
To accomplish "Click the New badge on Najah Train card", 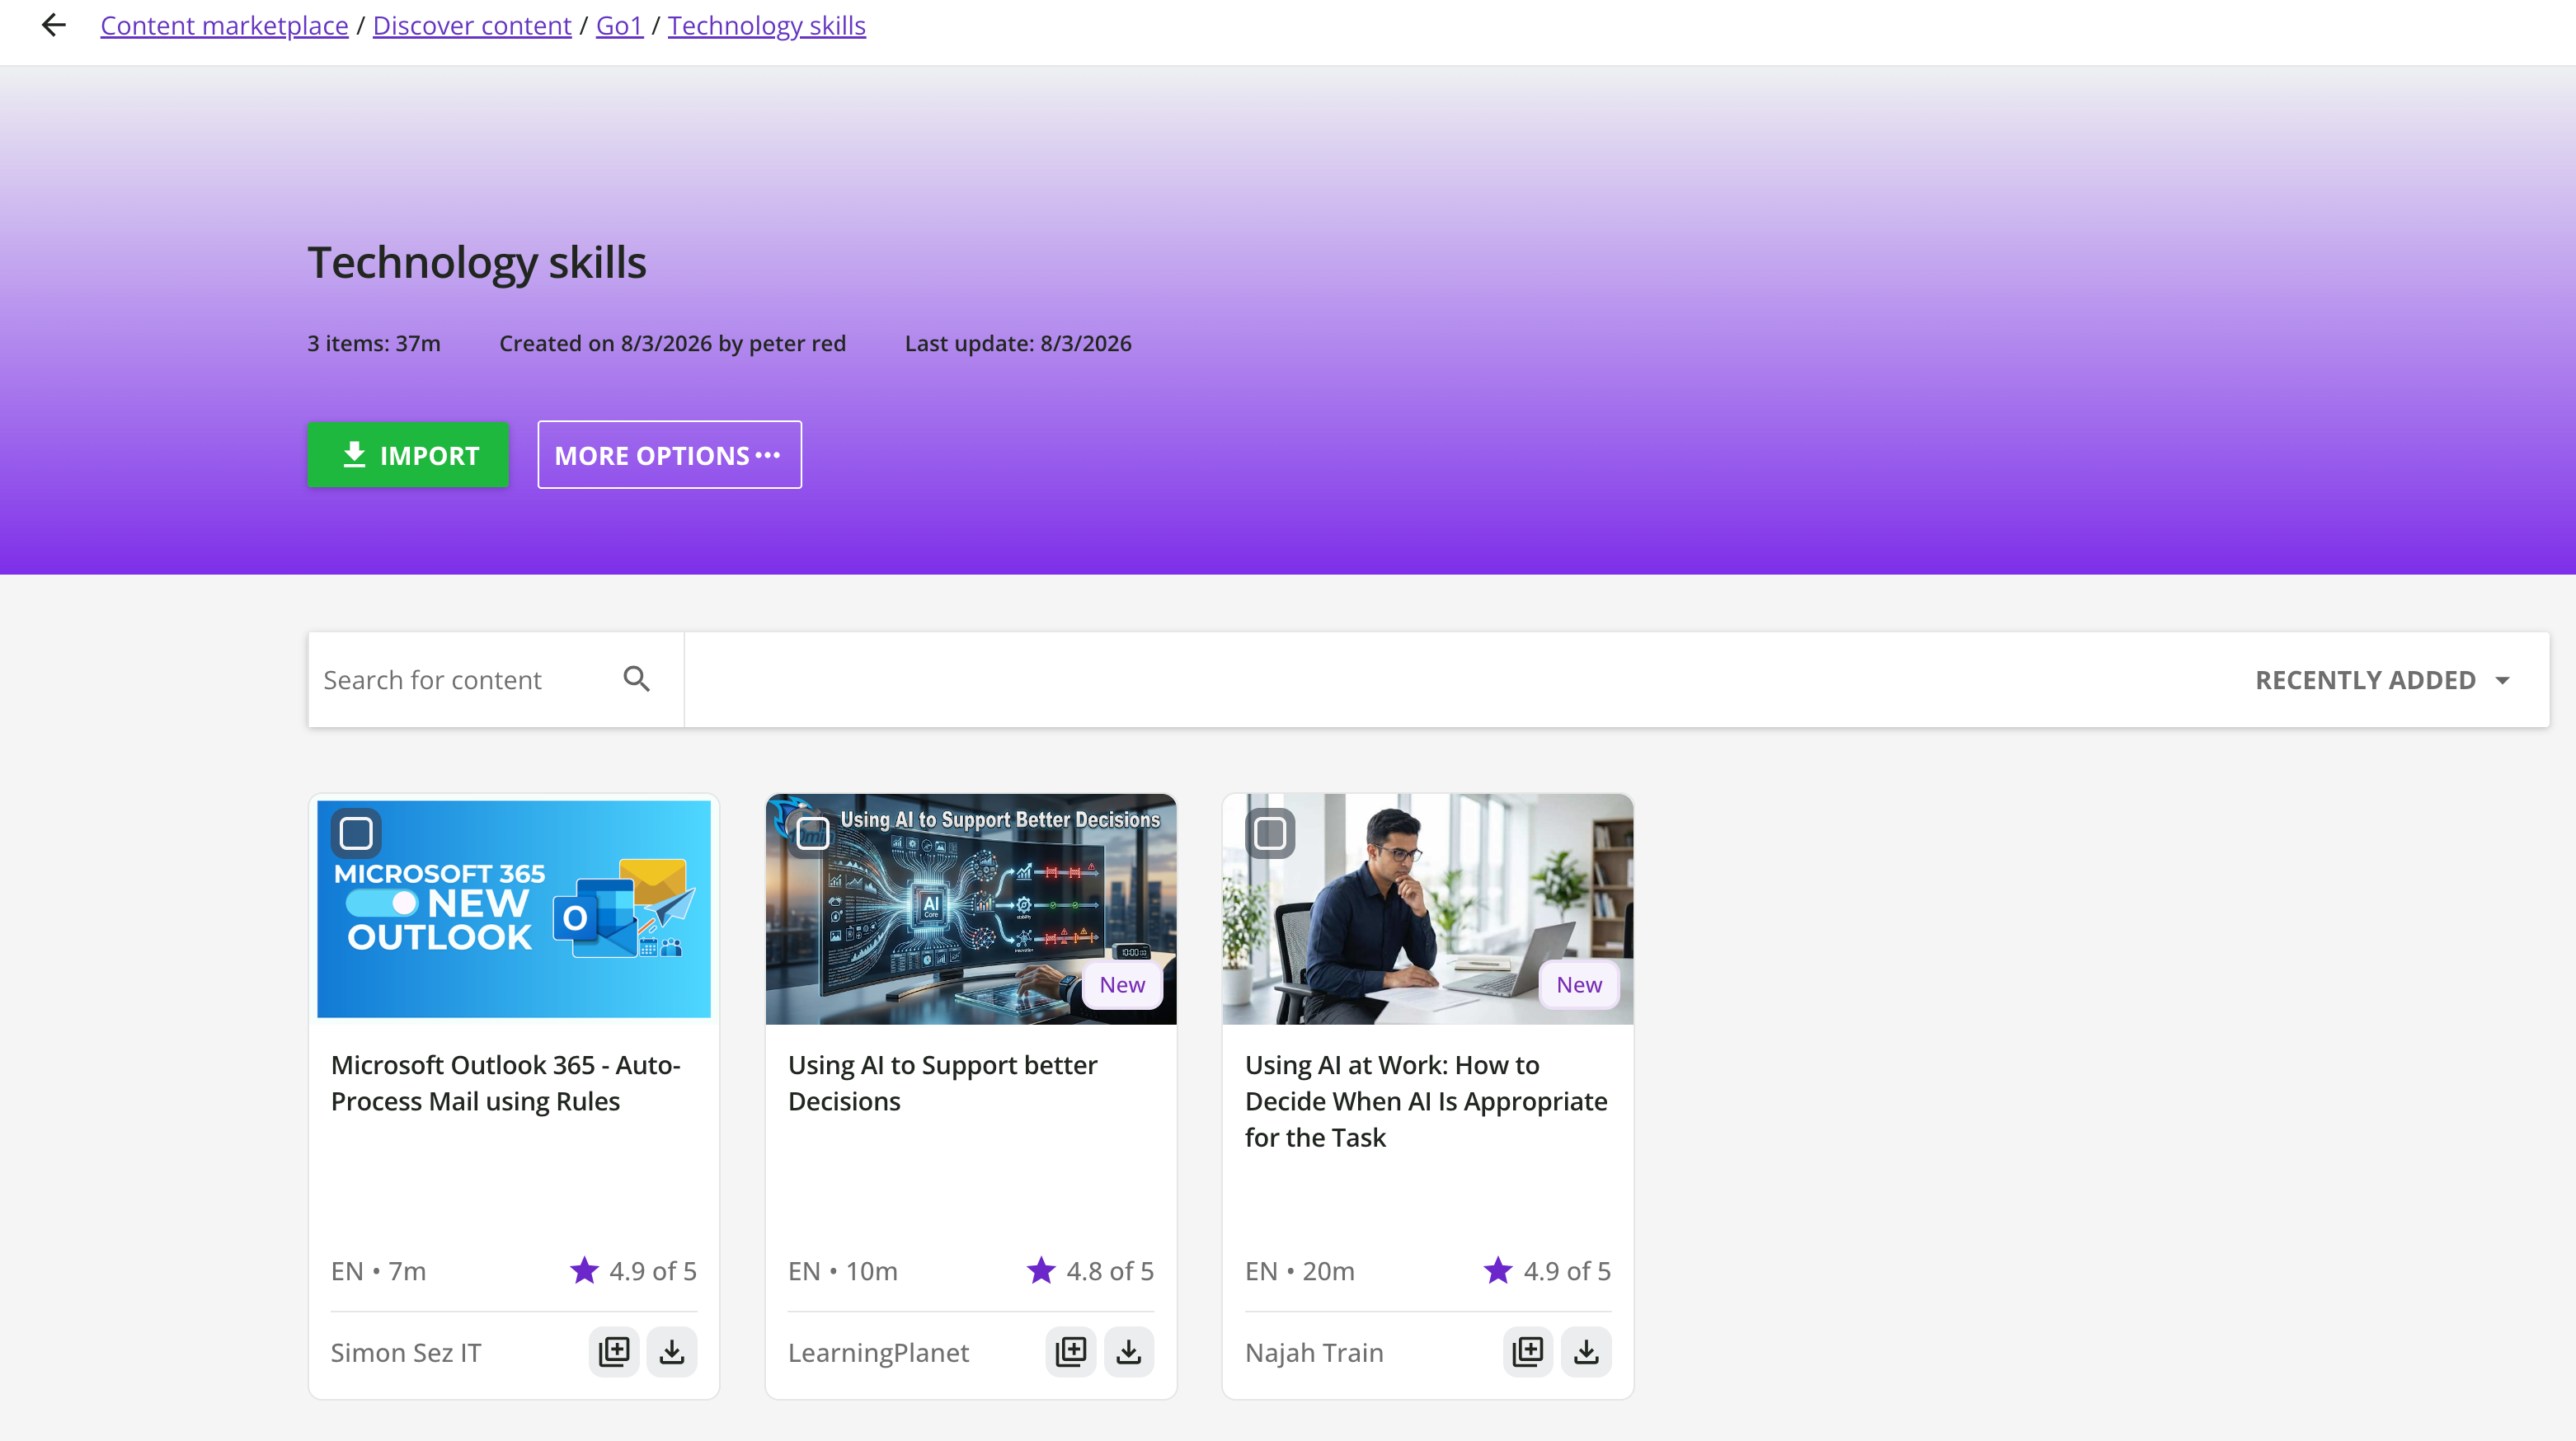I will pyautogui.click(x=1579, y=985).
